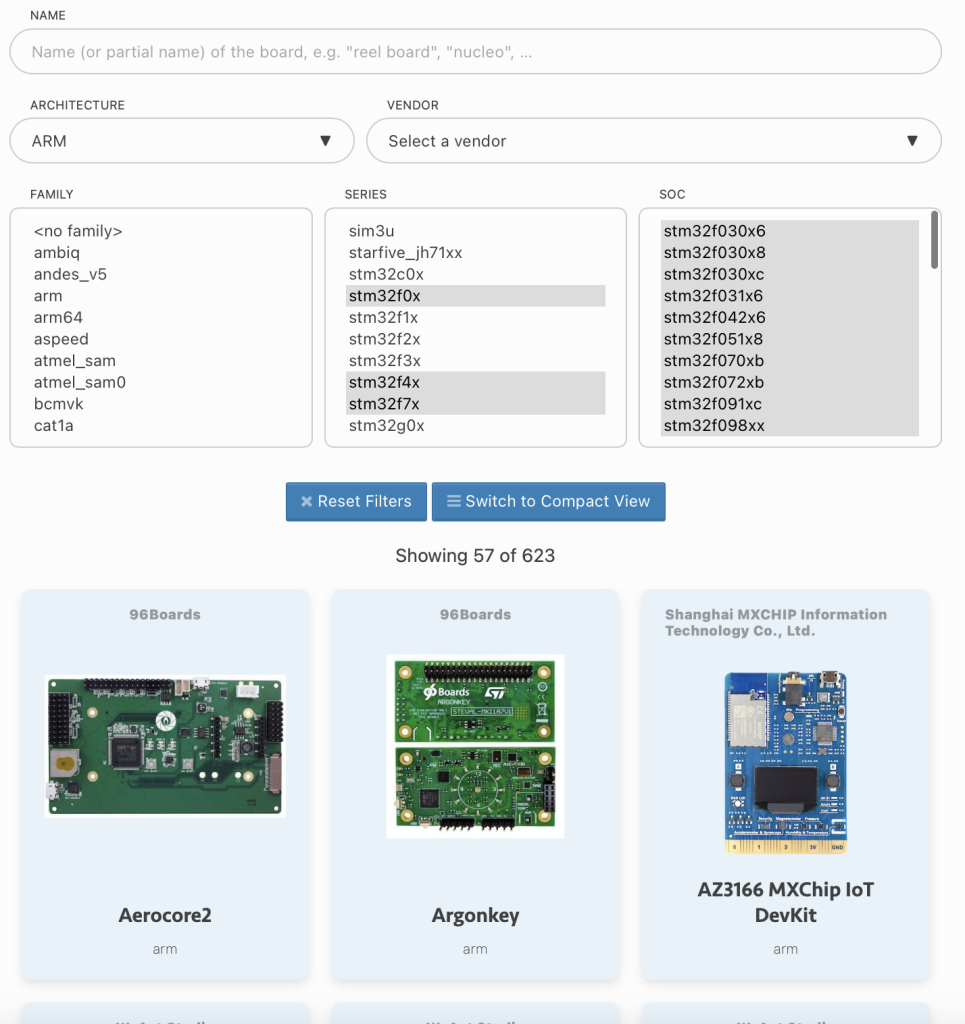Select stm32g0x in Series list
Image resolution: width=965 pixels, height=1024 pixels.
click(x=475, y=425)
